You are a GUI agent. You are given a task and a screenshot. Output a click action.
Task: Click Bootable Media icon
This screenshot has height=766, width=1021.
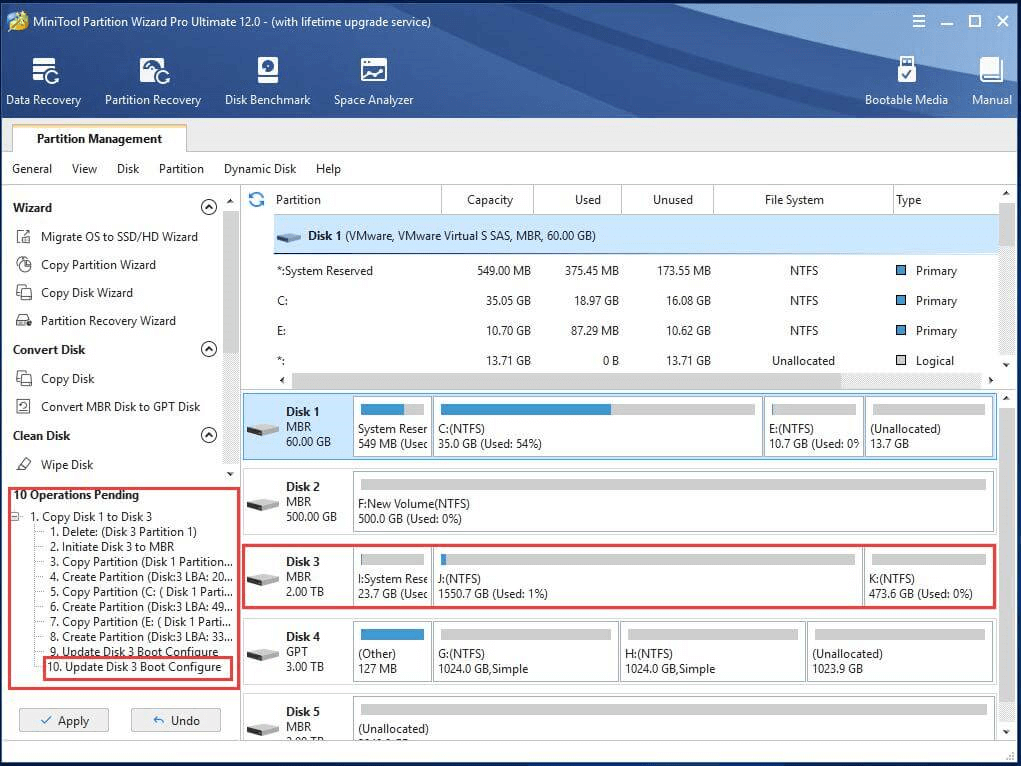pos(906,81)
